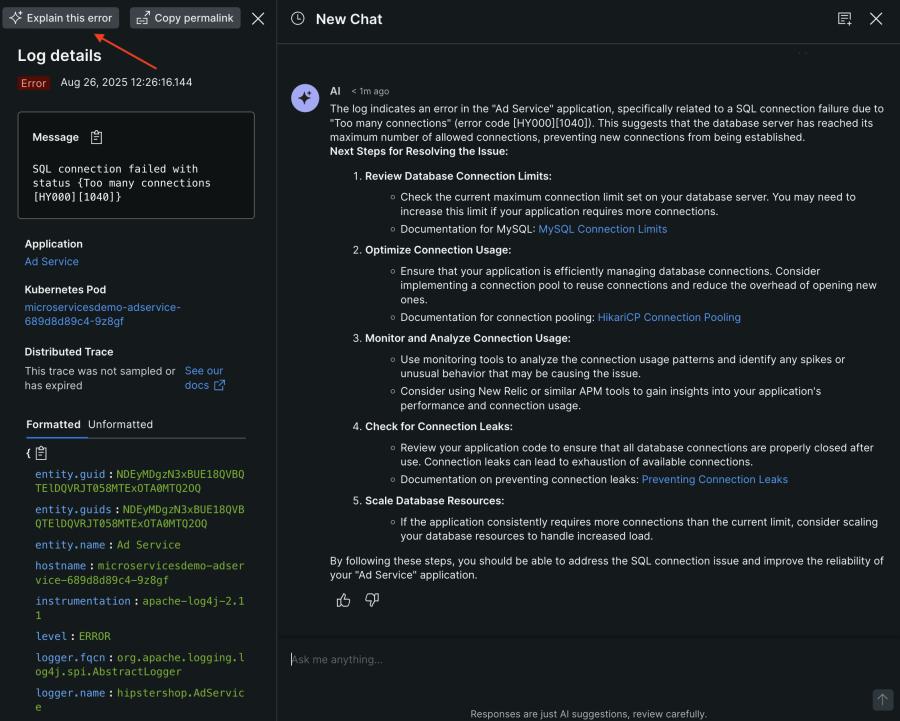900x721 pixels.
Task: Open the HikariCP Connection Pooling link
Action: (669, 317)
